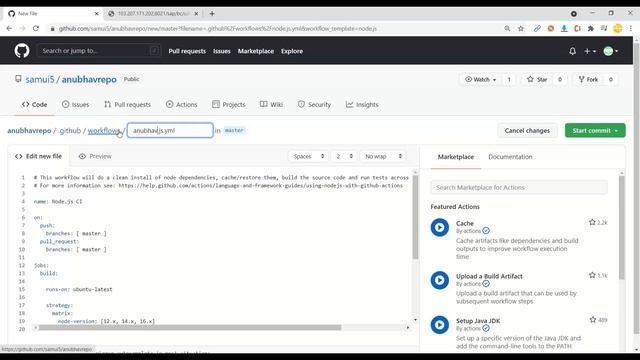Screen dimensions: 640x360
Task: Open the Pull requests header link
Action: (187, 51)
